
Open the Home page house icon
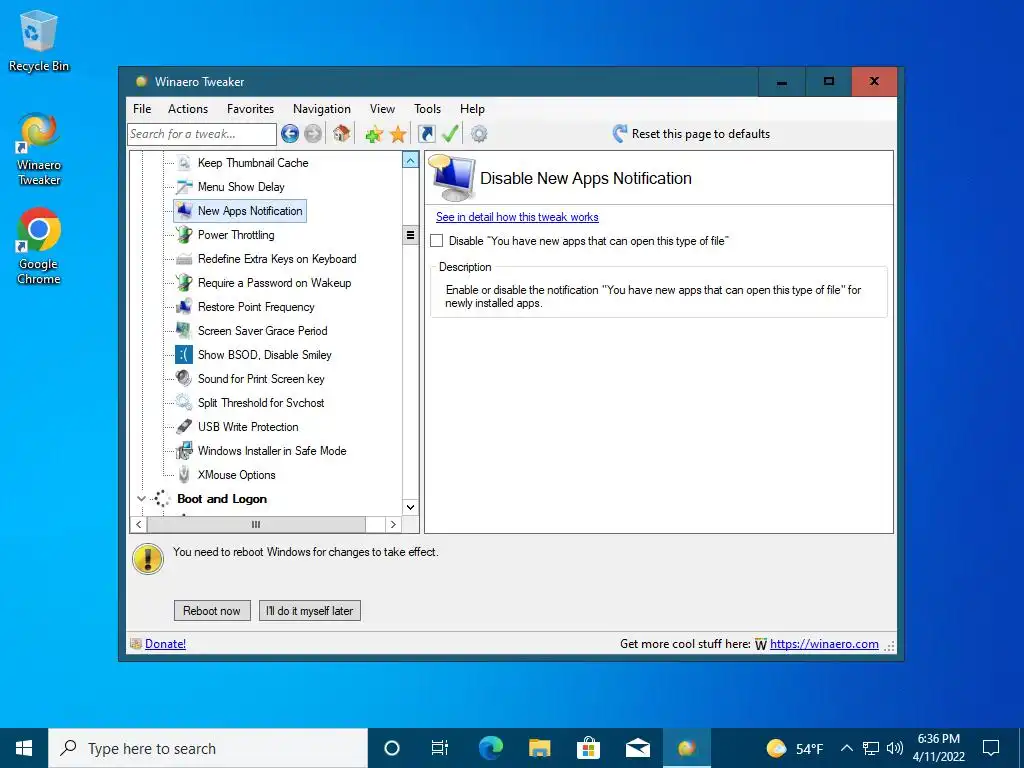[x=341, y=134]
